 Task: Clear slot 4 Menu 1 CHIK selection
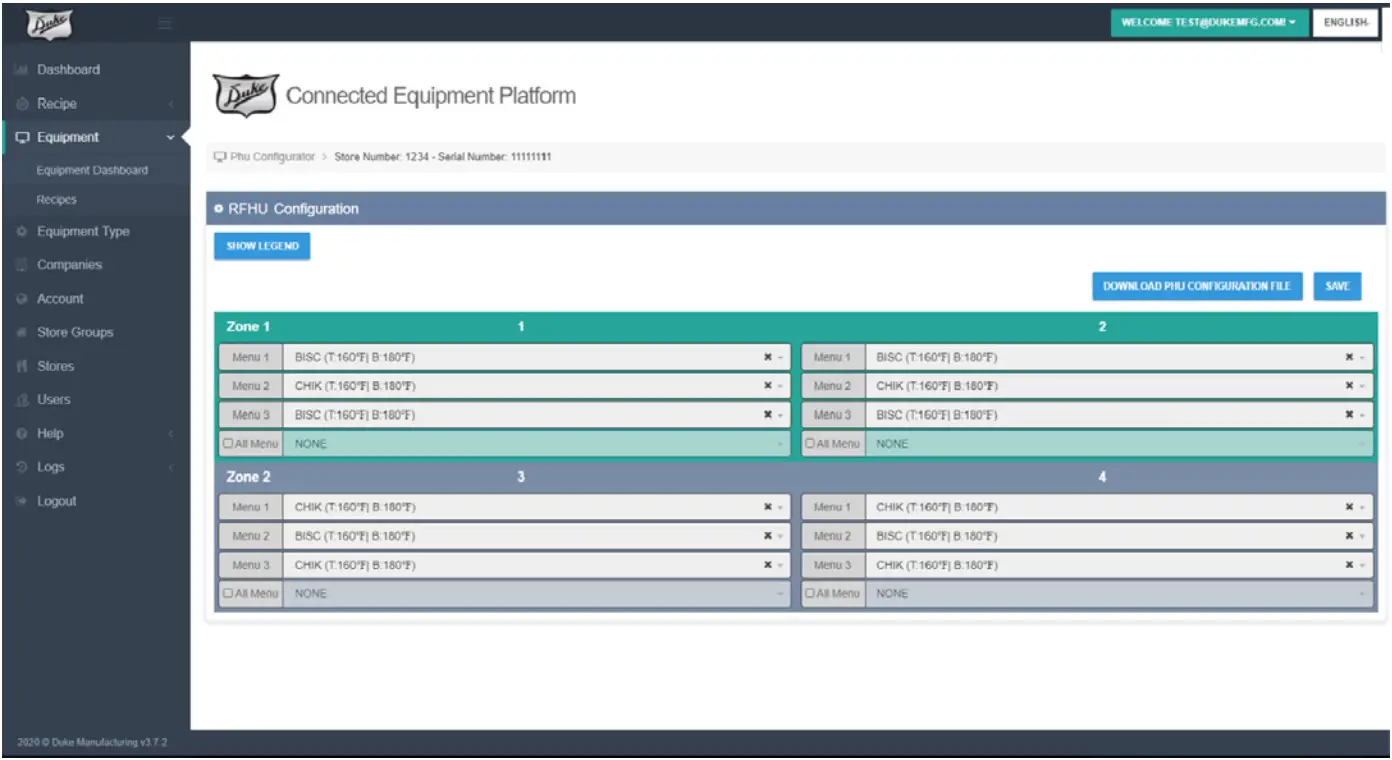point(1349,507)
